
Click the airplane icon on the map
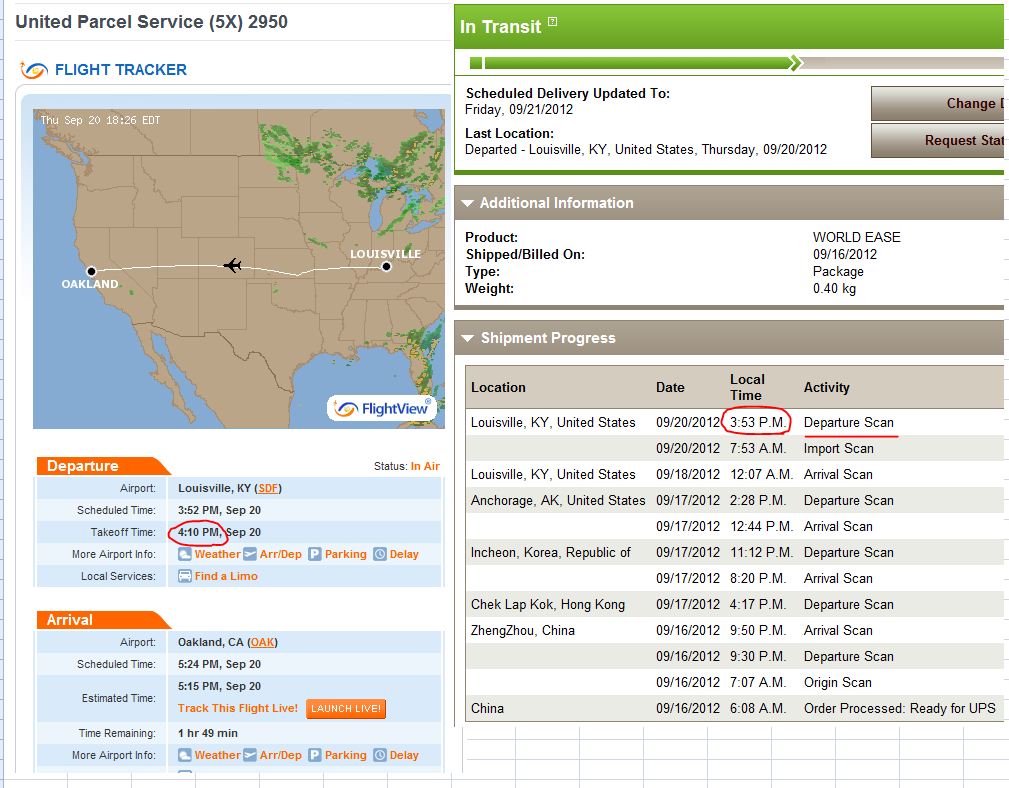pyautogui.click(x=232, y=265)
